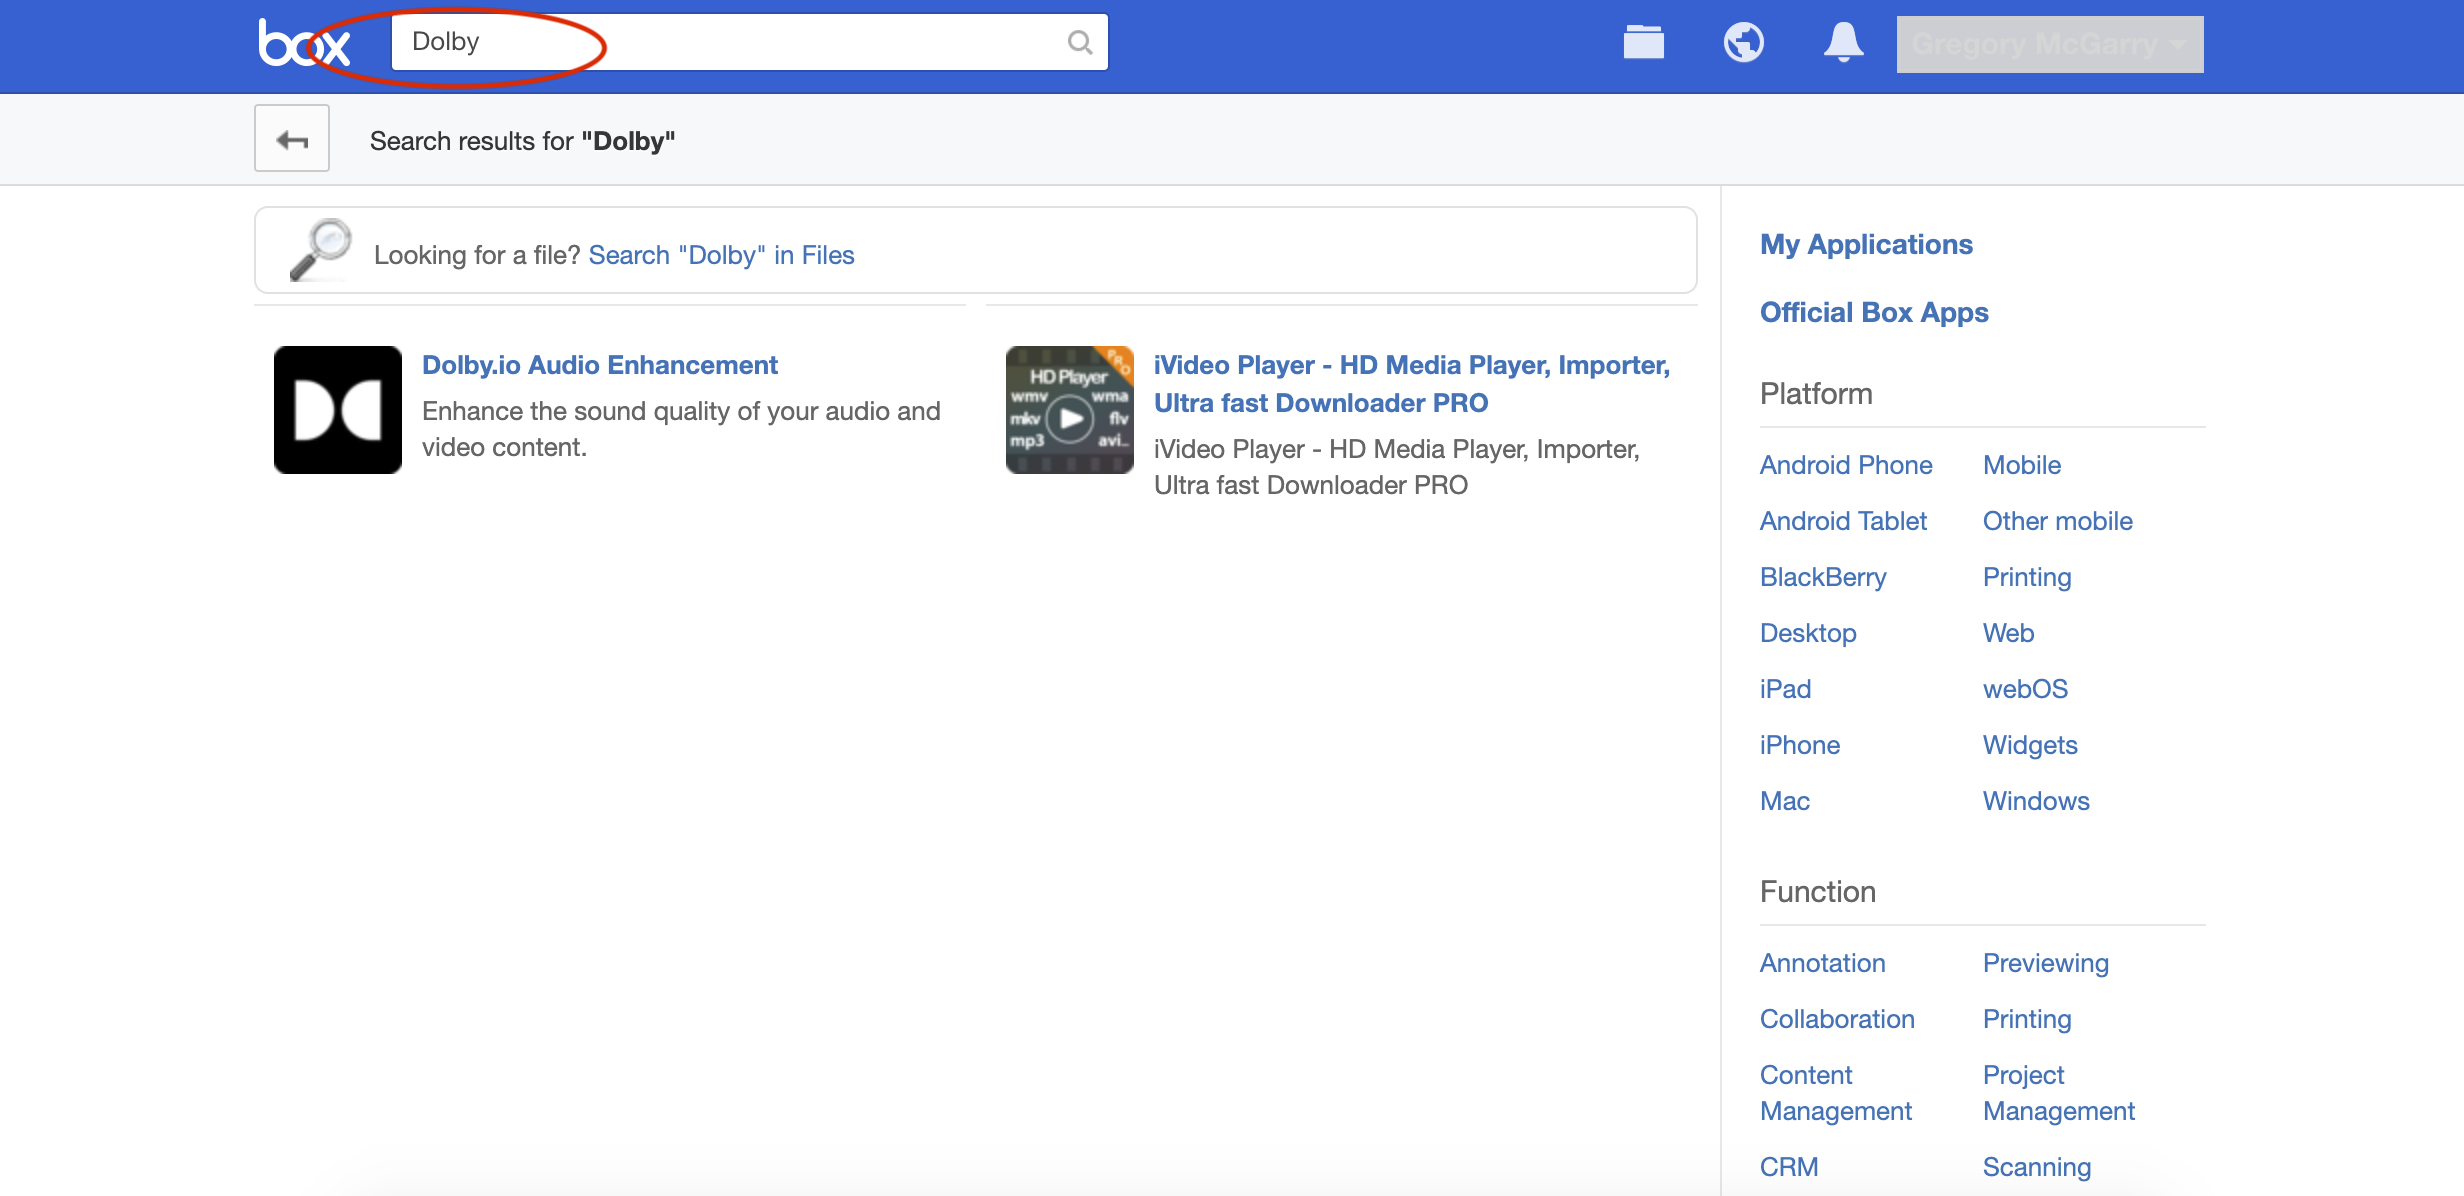This screenshot has width=2464, height=1196.
Task: Filter by Windows platform
Action: tap(2036, 801)
